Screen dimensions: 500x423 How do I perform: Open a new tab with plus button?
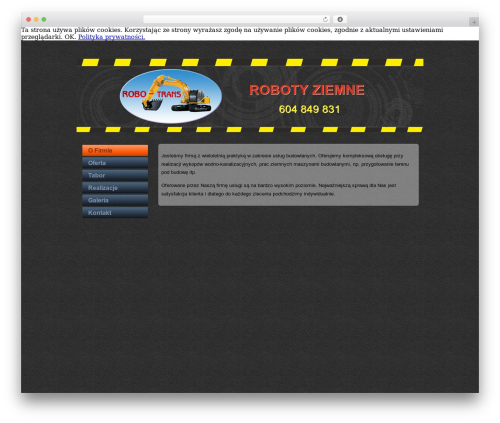pyautogui.click(x=474, y=22)
